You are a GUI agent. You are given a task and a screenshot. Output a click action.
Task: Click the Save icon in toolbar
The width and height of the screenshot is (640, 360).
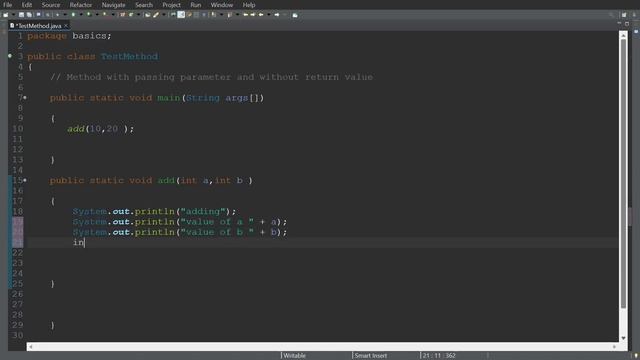[x=21, y=15]
